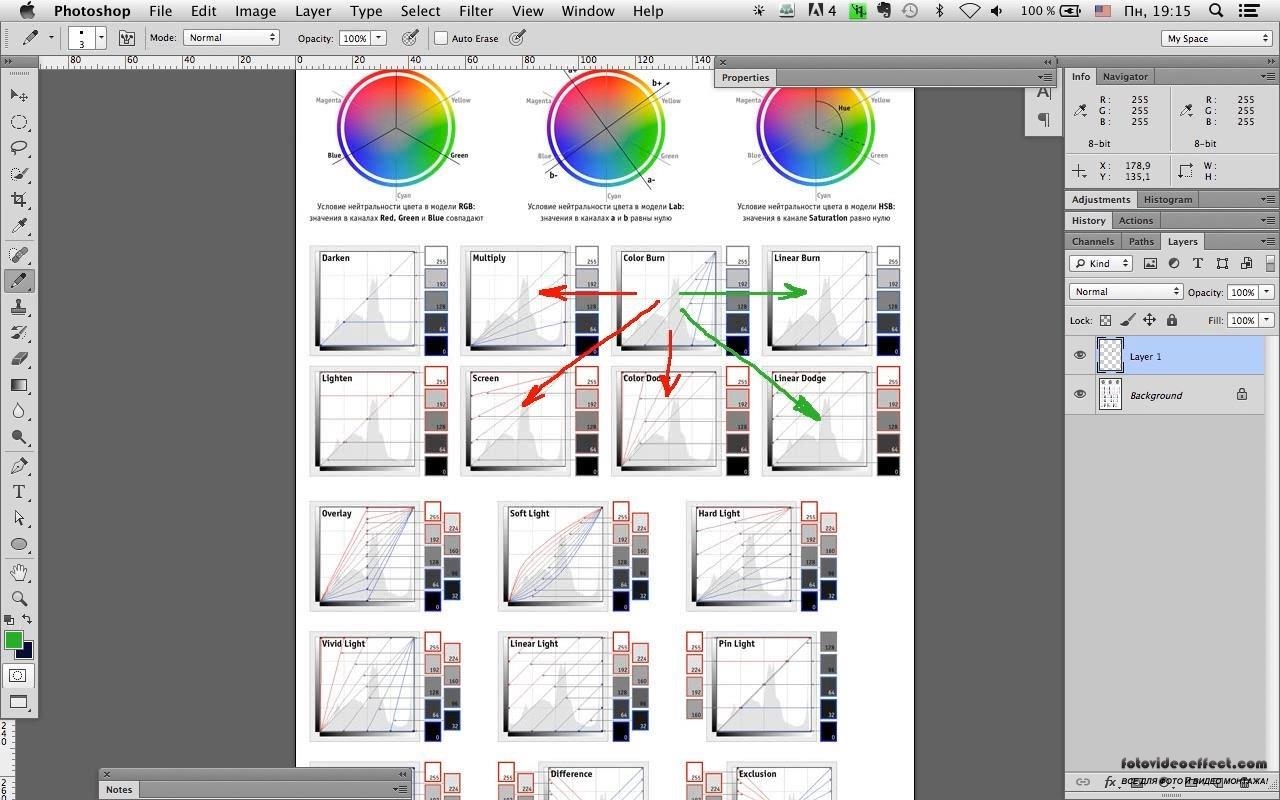Hide Layer 1 visibility eye
The width and height of the screenshot is (1280, 800).
pos(1080,356)
